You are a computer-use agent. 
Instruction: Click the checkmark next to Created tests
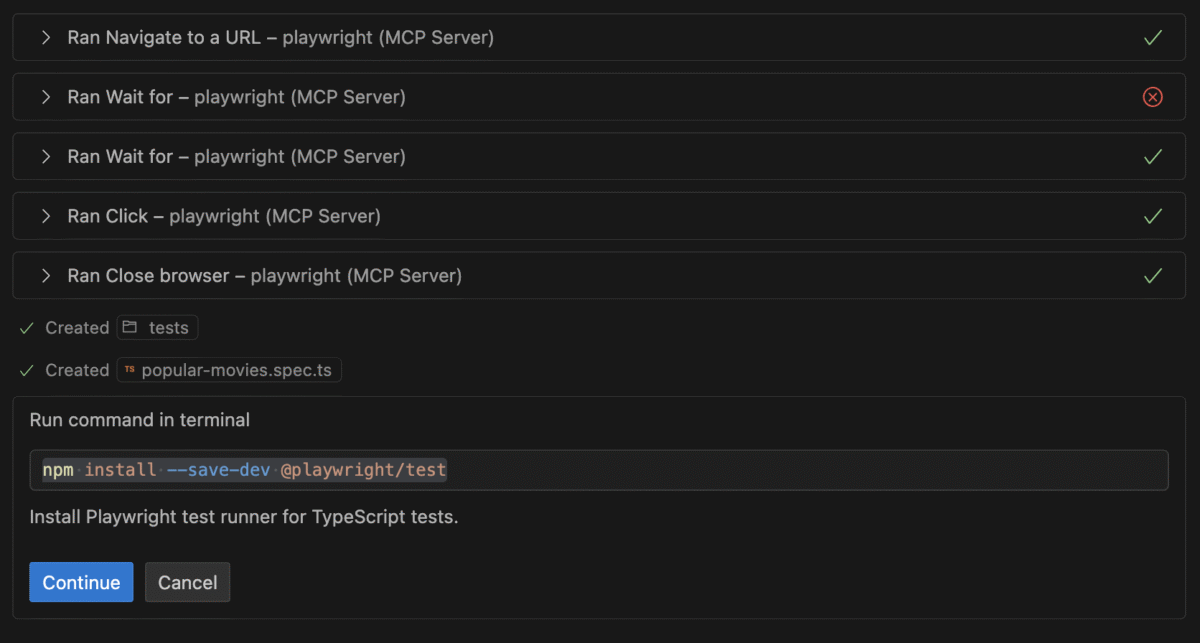(27, 328)
